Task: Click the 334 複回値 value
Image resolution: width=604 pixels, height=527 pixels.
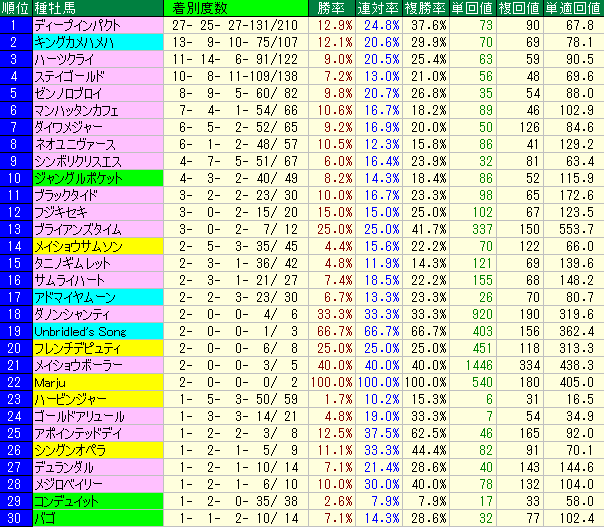Action: [530, 365]
